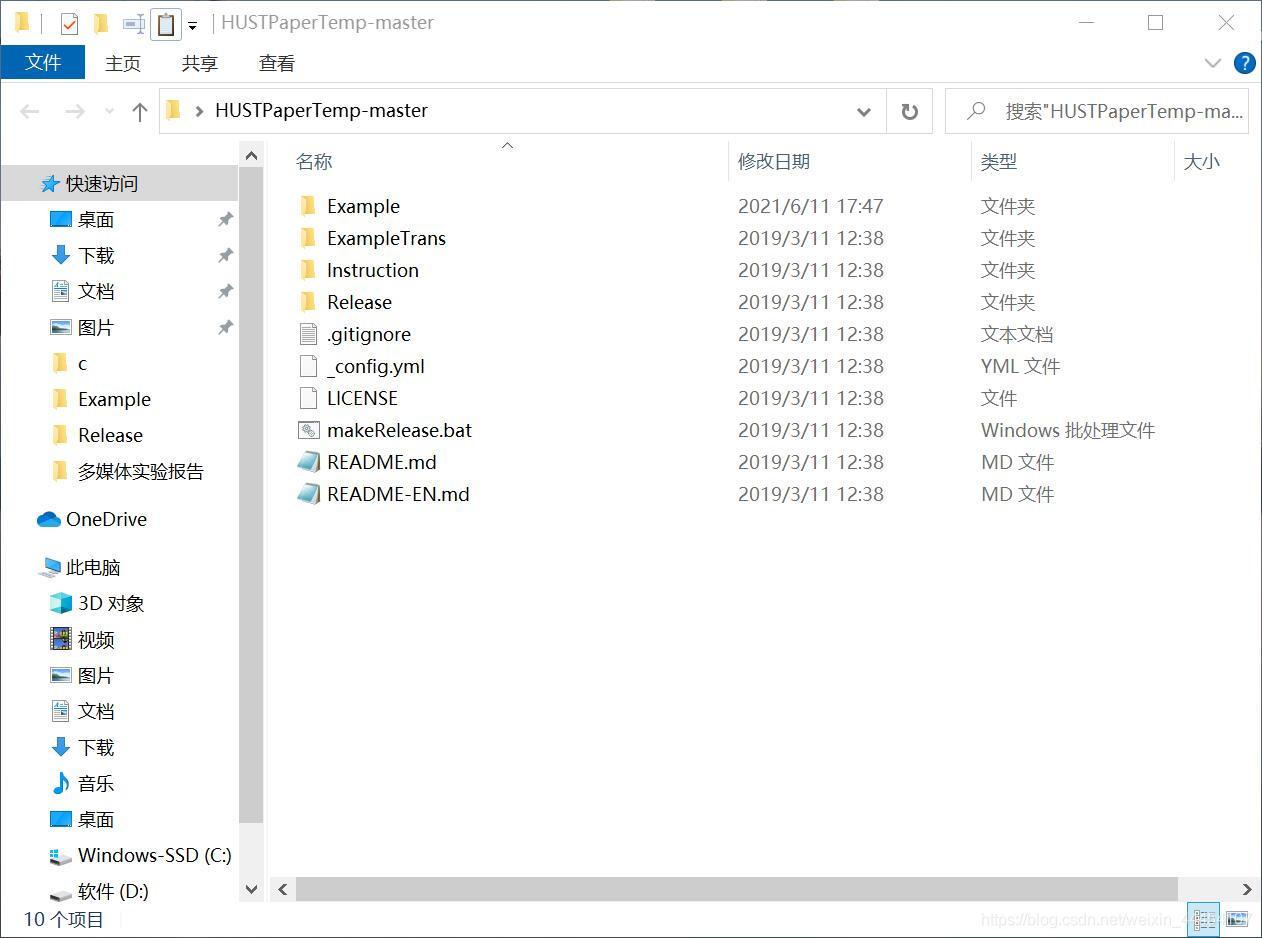The image size is (1262, 938).
Task: Open pinned 下载 under 快速访问
Action: click(82, 255)
